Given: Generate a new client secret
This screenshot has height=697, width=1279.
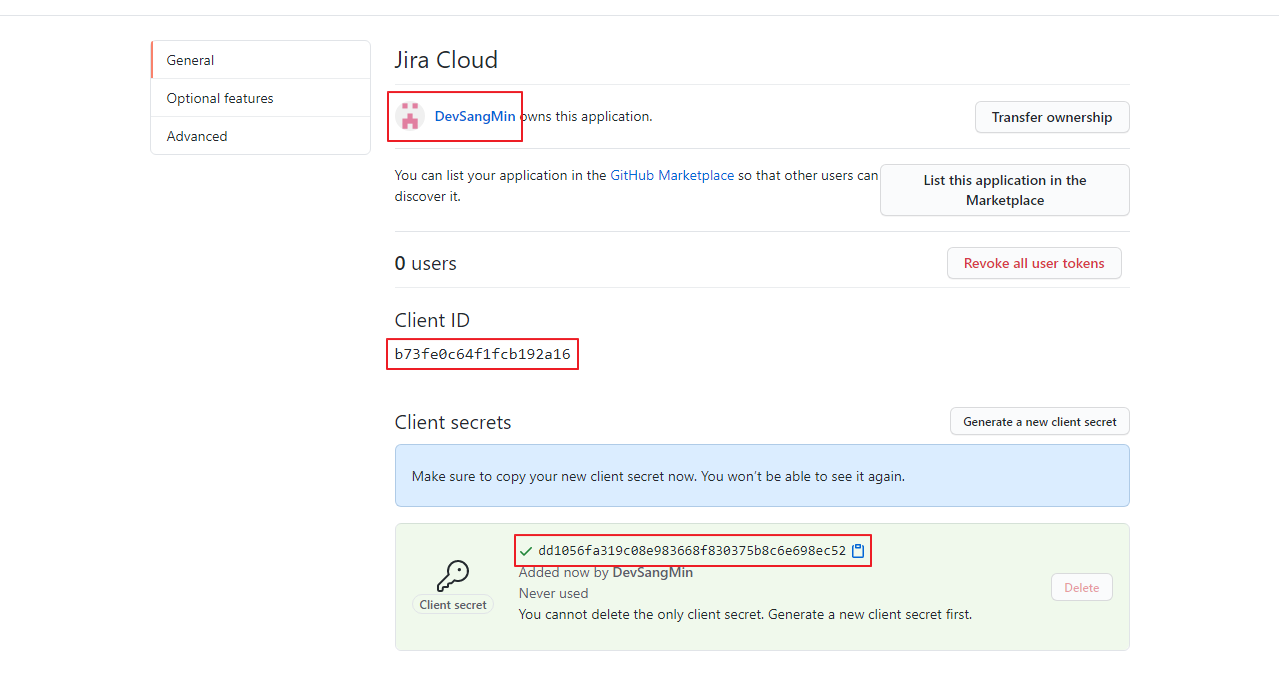Looking at the screenshot, I should 1040,422.
